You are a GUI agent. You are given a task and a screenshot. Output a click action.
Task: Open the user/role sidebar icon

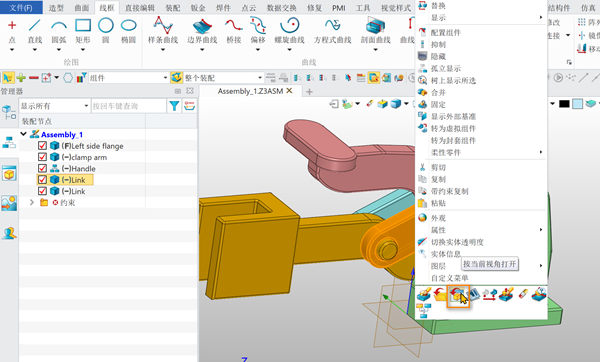pyautogui.click(x=9, y=233)
